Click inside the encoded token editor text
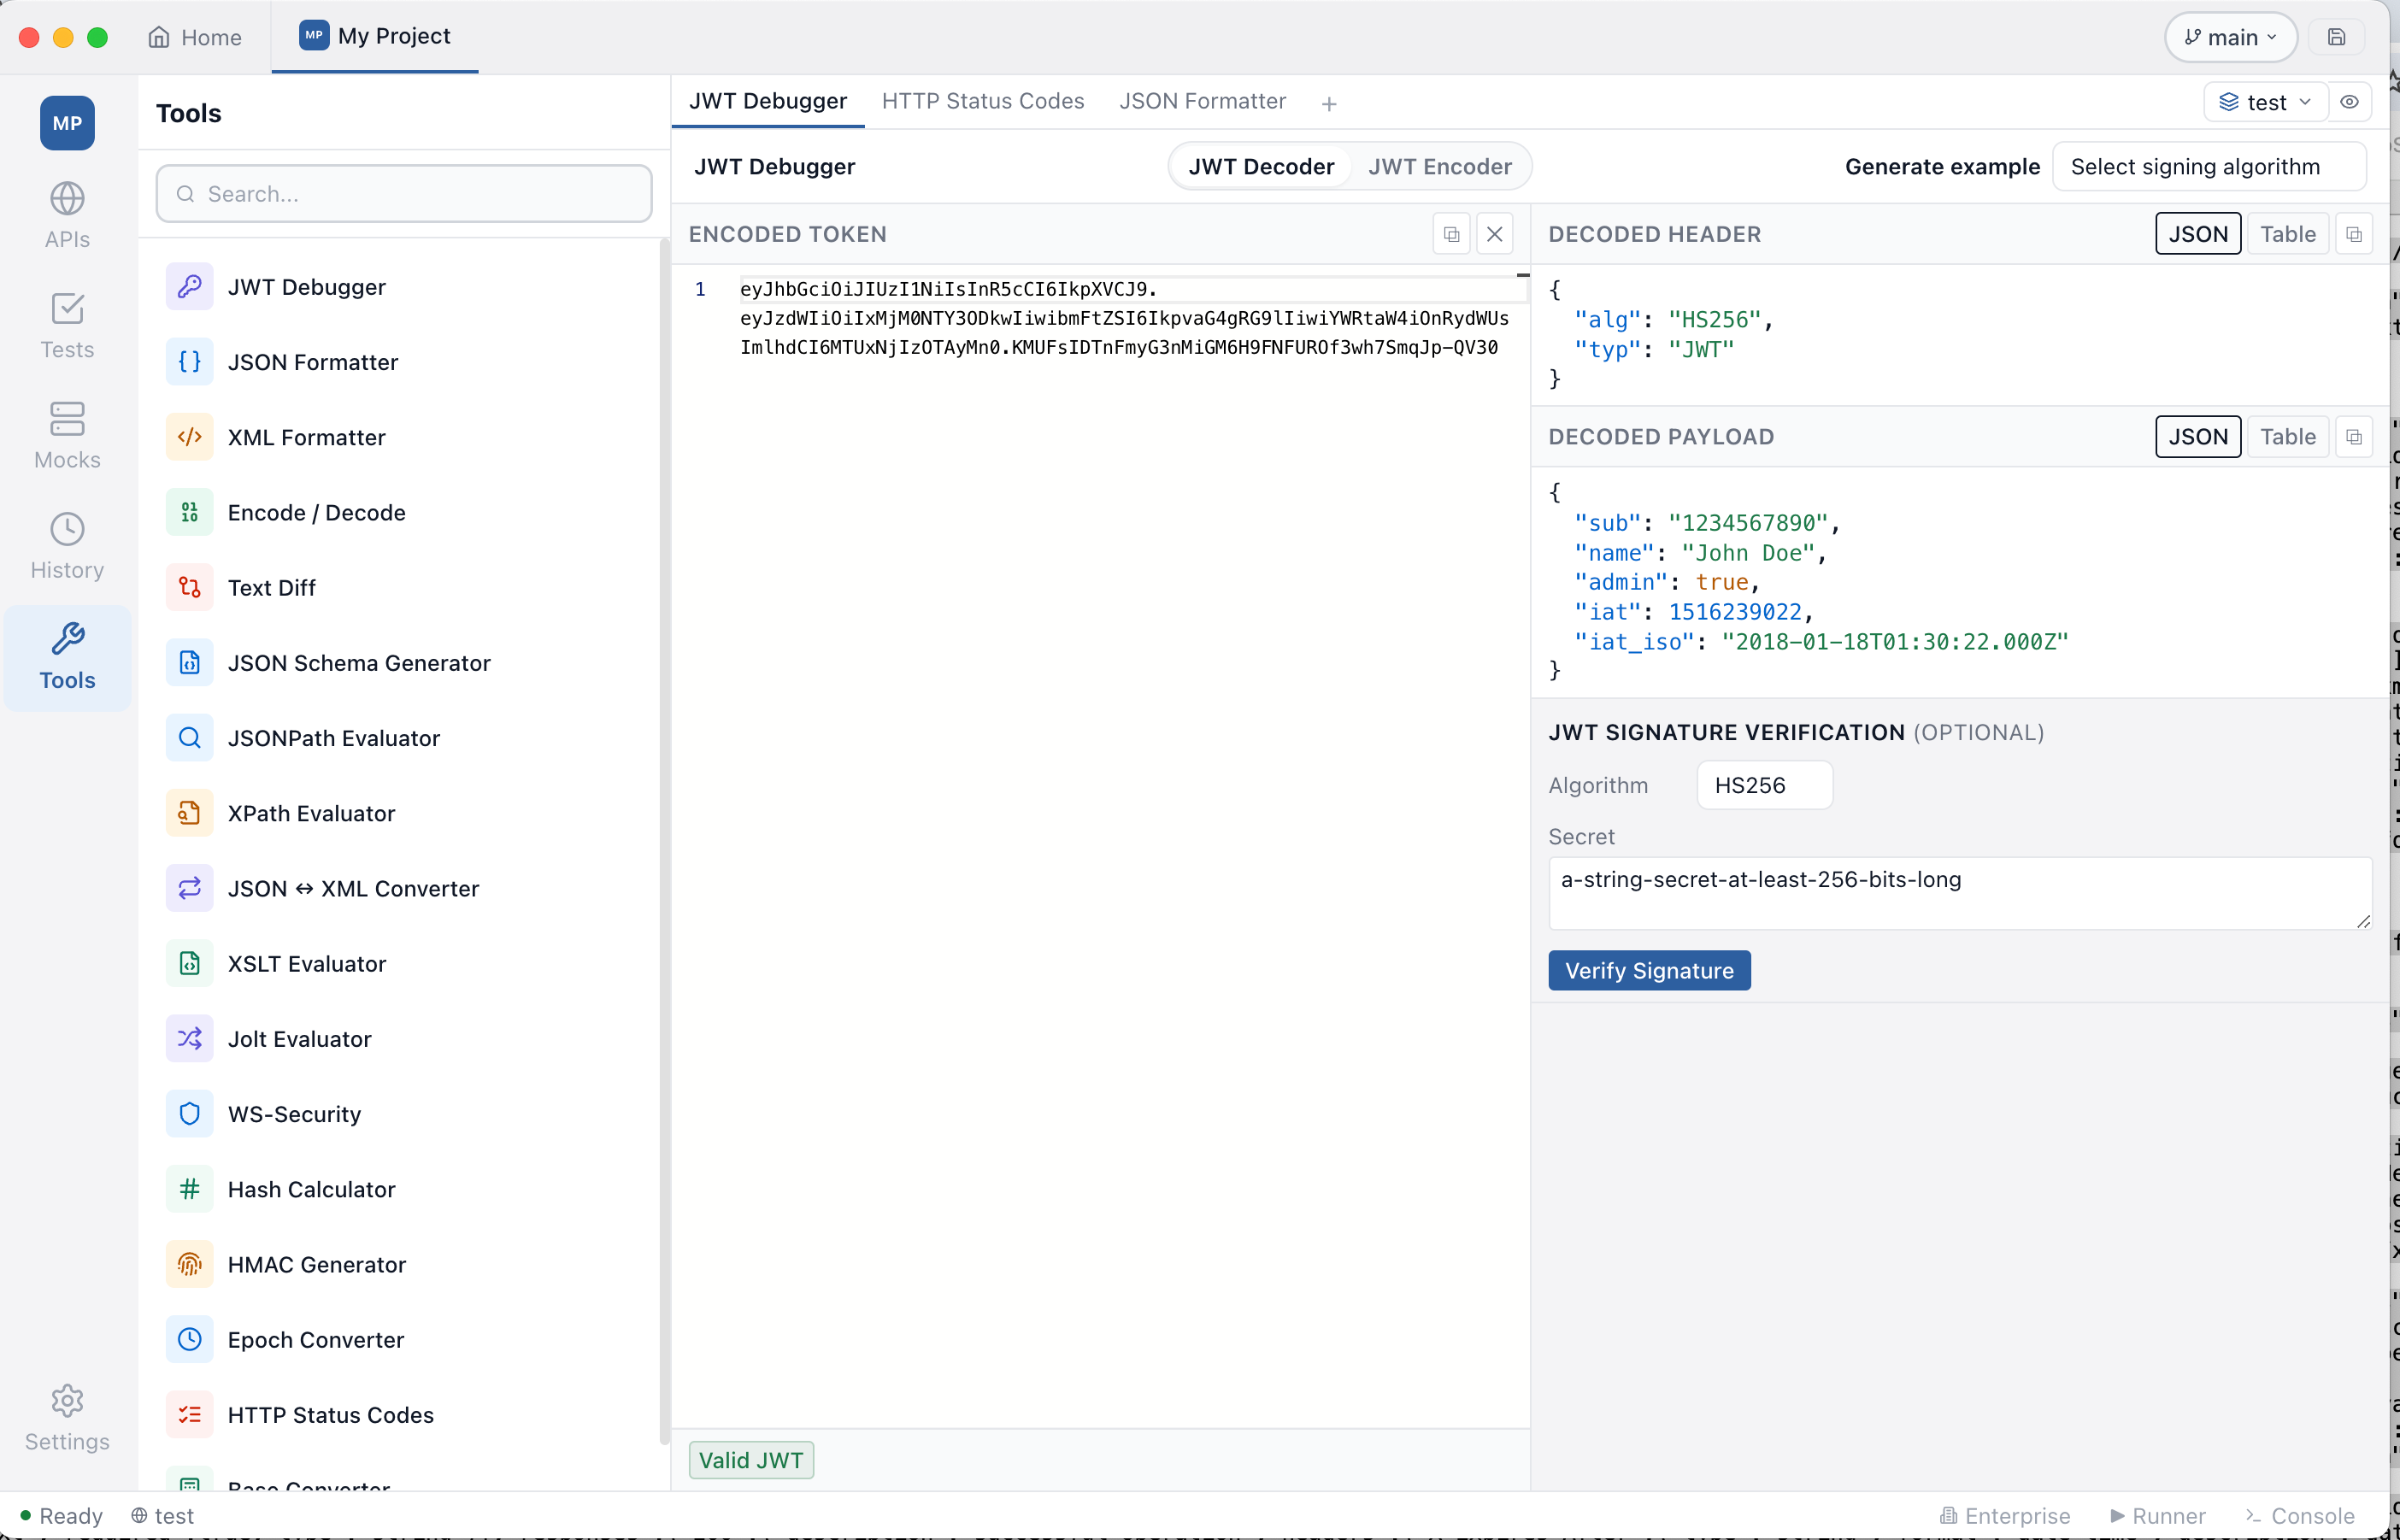2400x1540 pixels. click(x=1124, y=318)
